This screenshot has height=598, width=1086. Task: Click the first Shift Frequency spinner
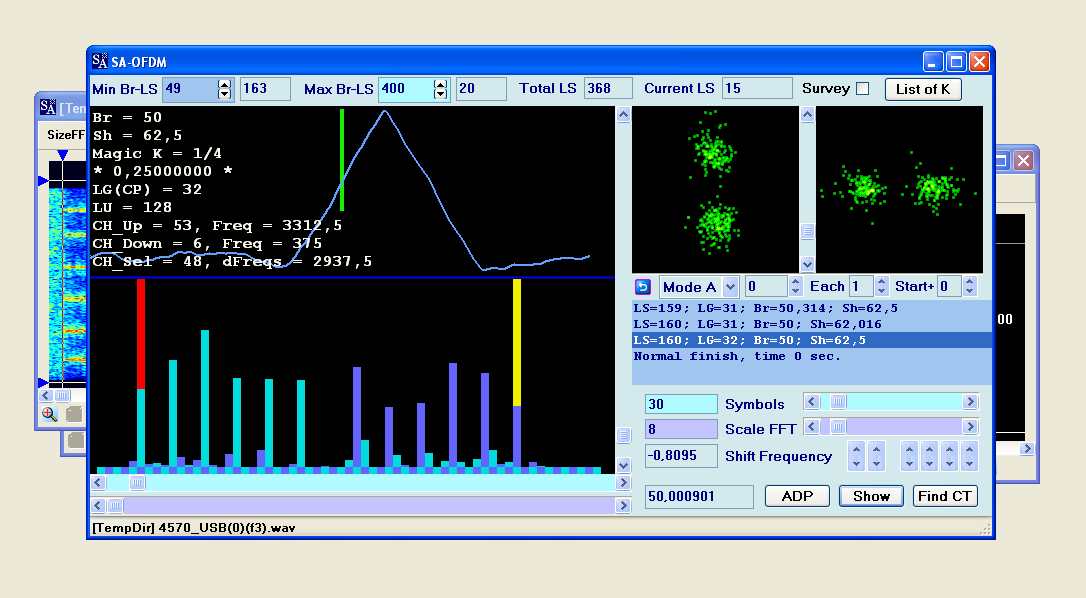(x=857, y=456)
